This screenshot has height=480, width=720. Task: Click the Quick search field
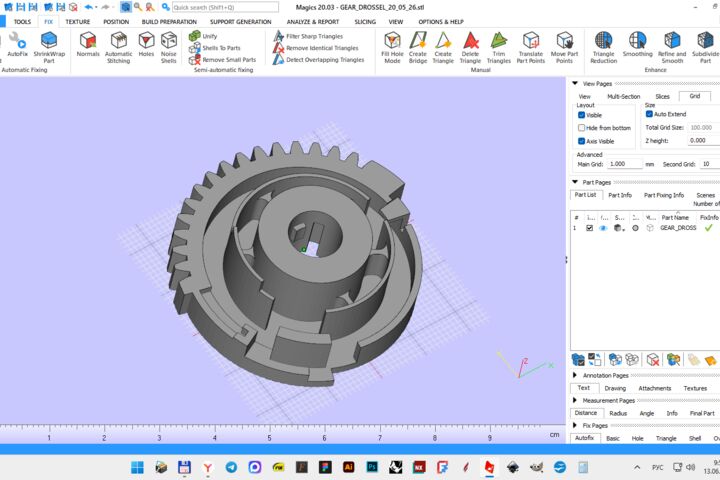(225, 7)
